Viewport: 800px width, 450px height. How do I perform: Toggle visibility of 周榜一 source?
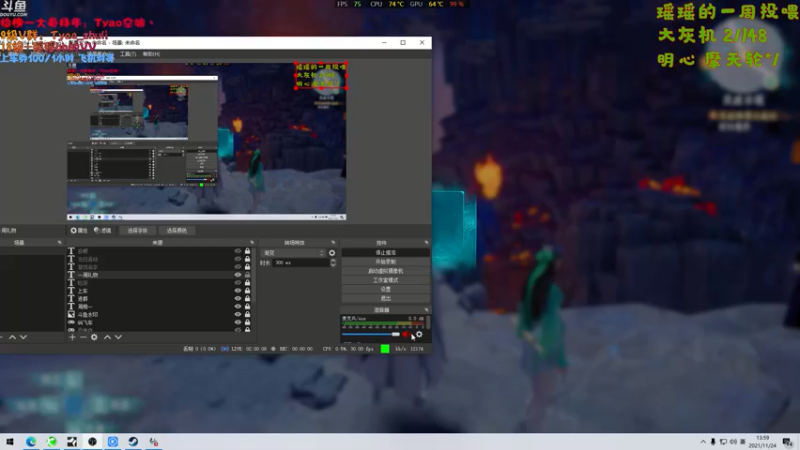click(x=238, y=307)
